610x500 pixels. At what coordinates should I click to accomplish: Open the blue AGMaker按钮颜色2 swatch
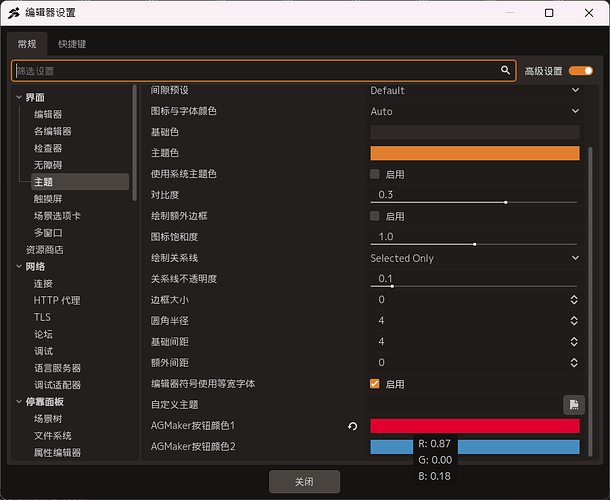pyautogui.click(x=475, y=447)
